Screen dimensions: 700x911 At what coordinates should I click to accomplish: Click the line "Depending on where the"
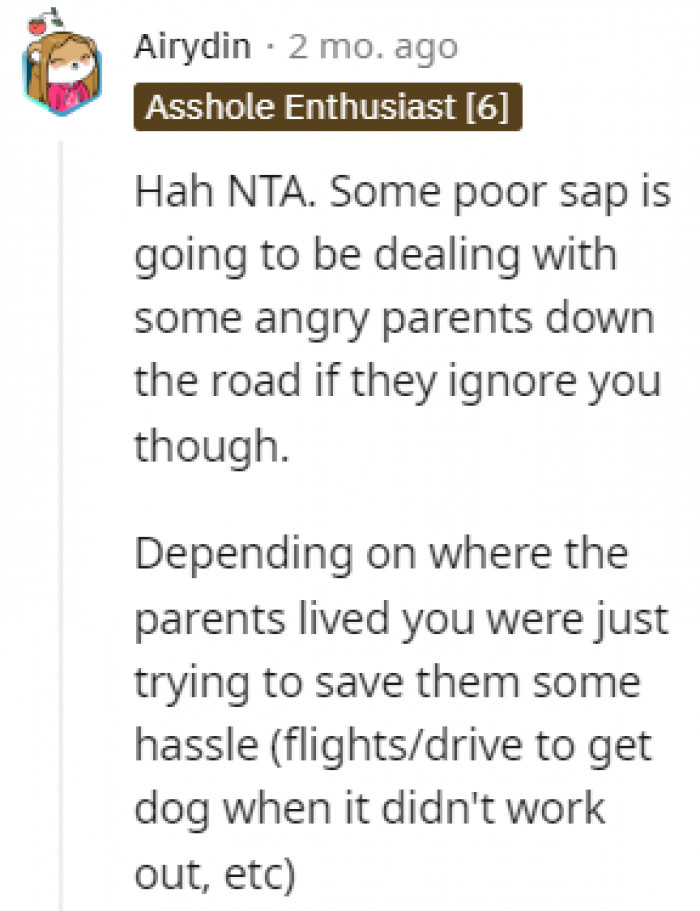click(380, 552)
